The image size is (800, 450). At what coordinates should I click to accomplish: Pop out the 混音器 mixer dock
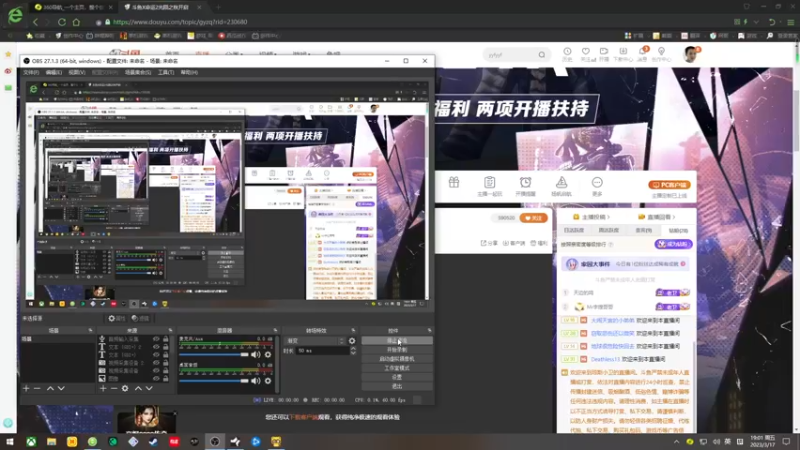[x=275, y=331]
